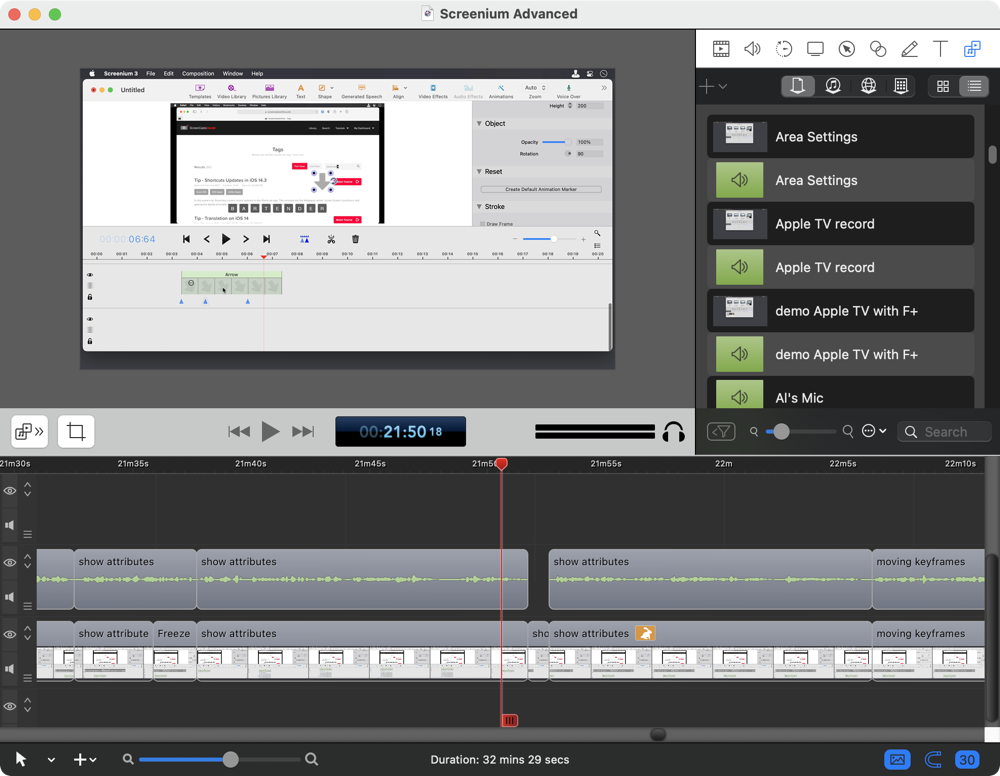
Task: Toggle visibility eye on the top track
Action: click(x=10, y=491)
